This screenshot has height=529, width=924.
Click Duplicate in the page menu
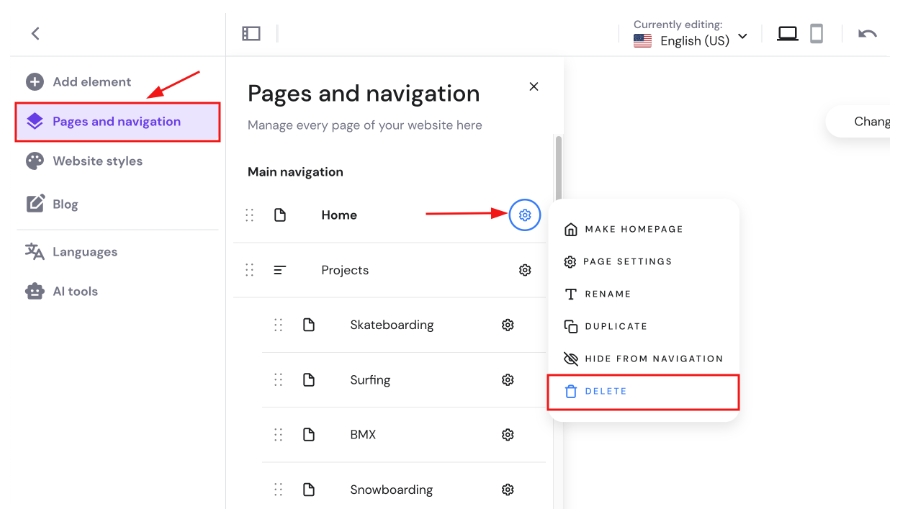click(606, 326)
